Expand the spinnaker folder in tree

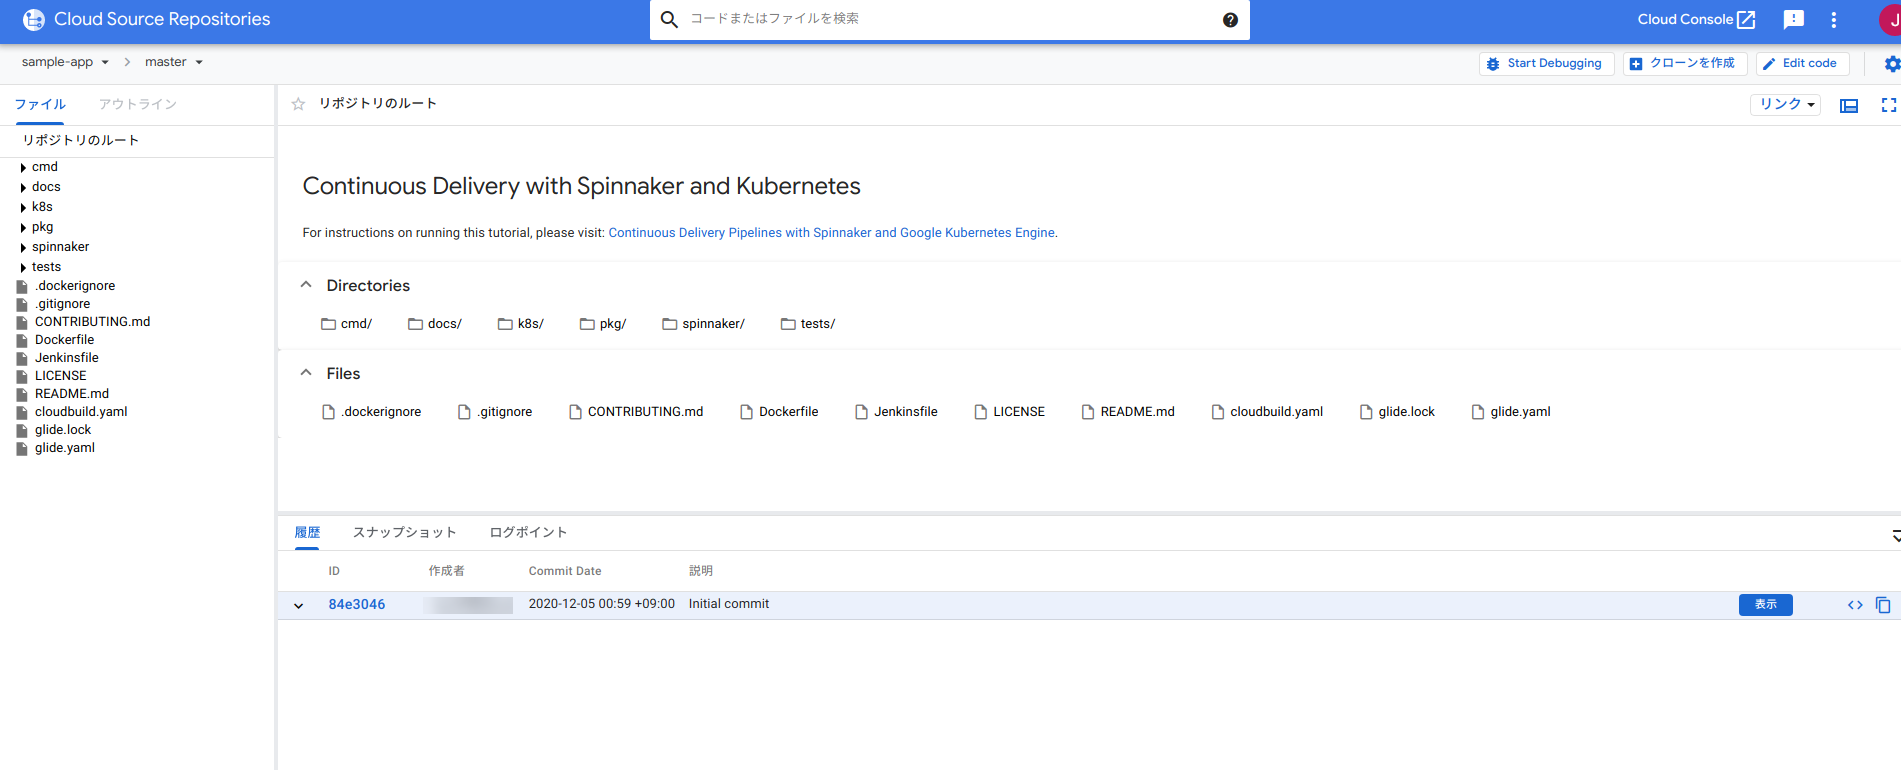click(x=23, y=248)
